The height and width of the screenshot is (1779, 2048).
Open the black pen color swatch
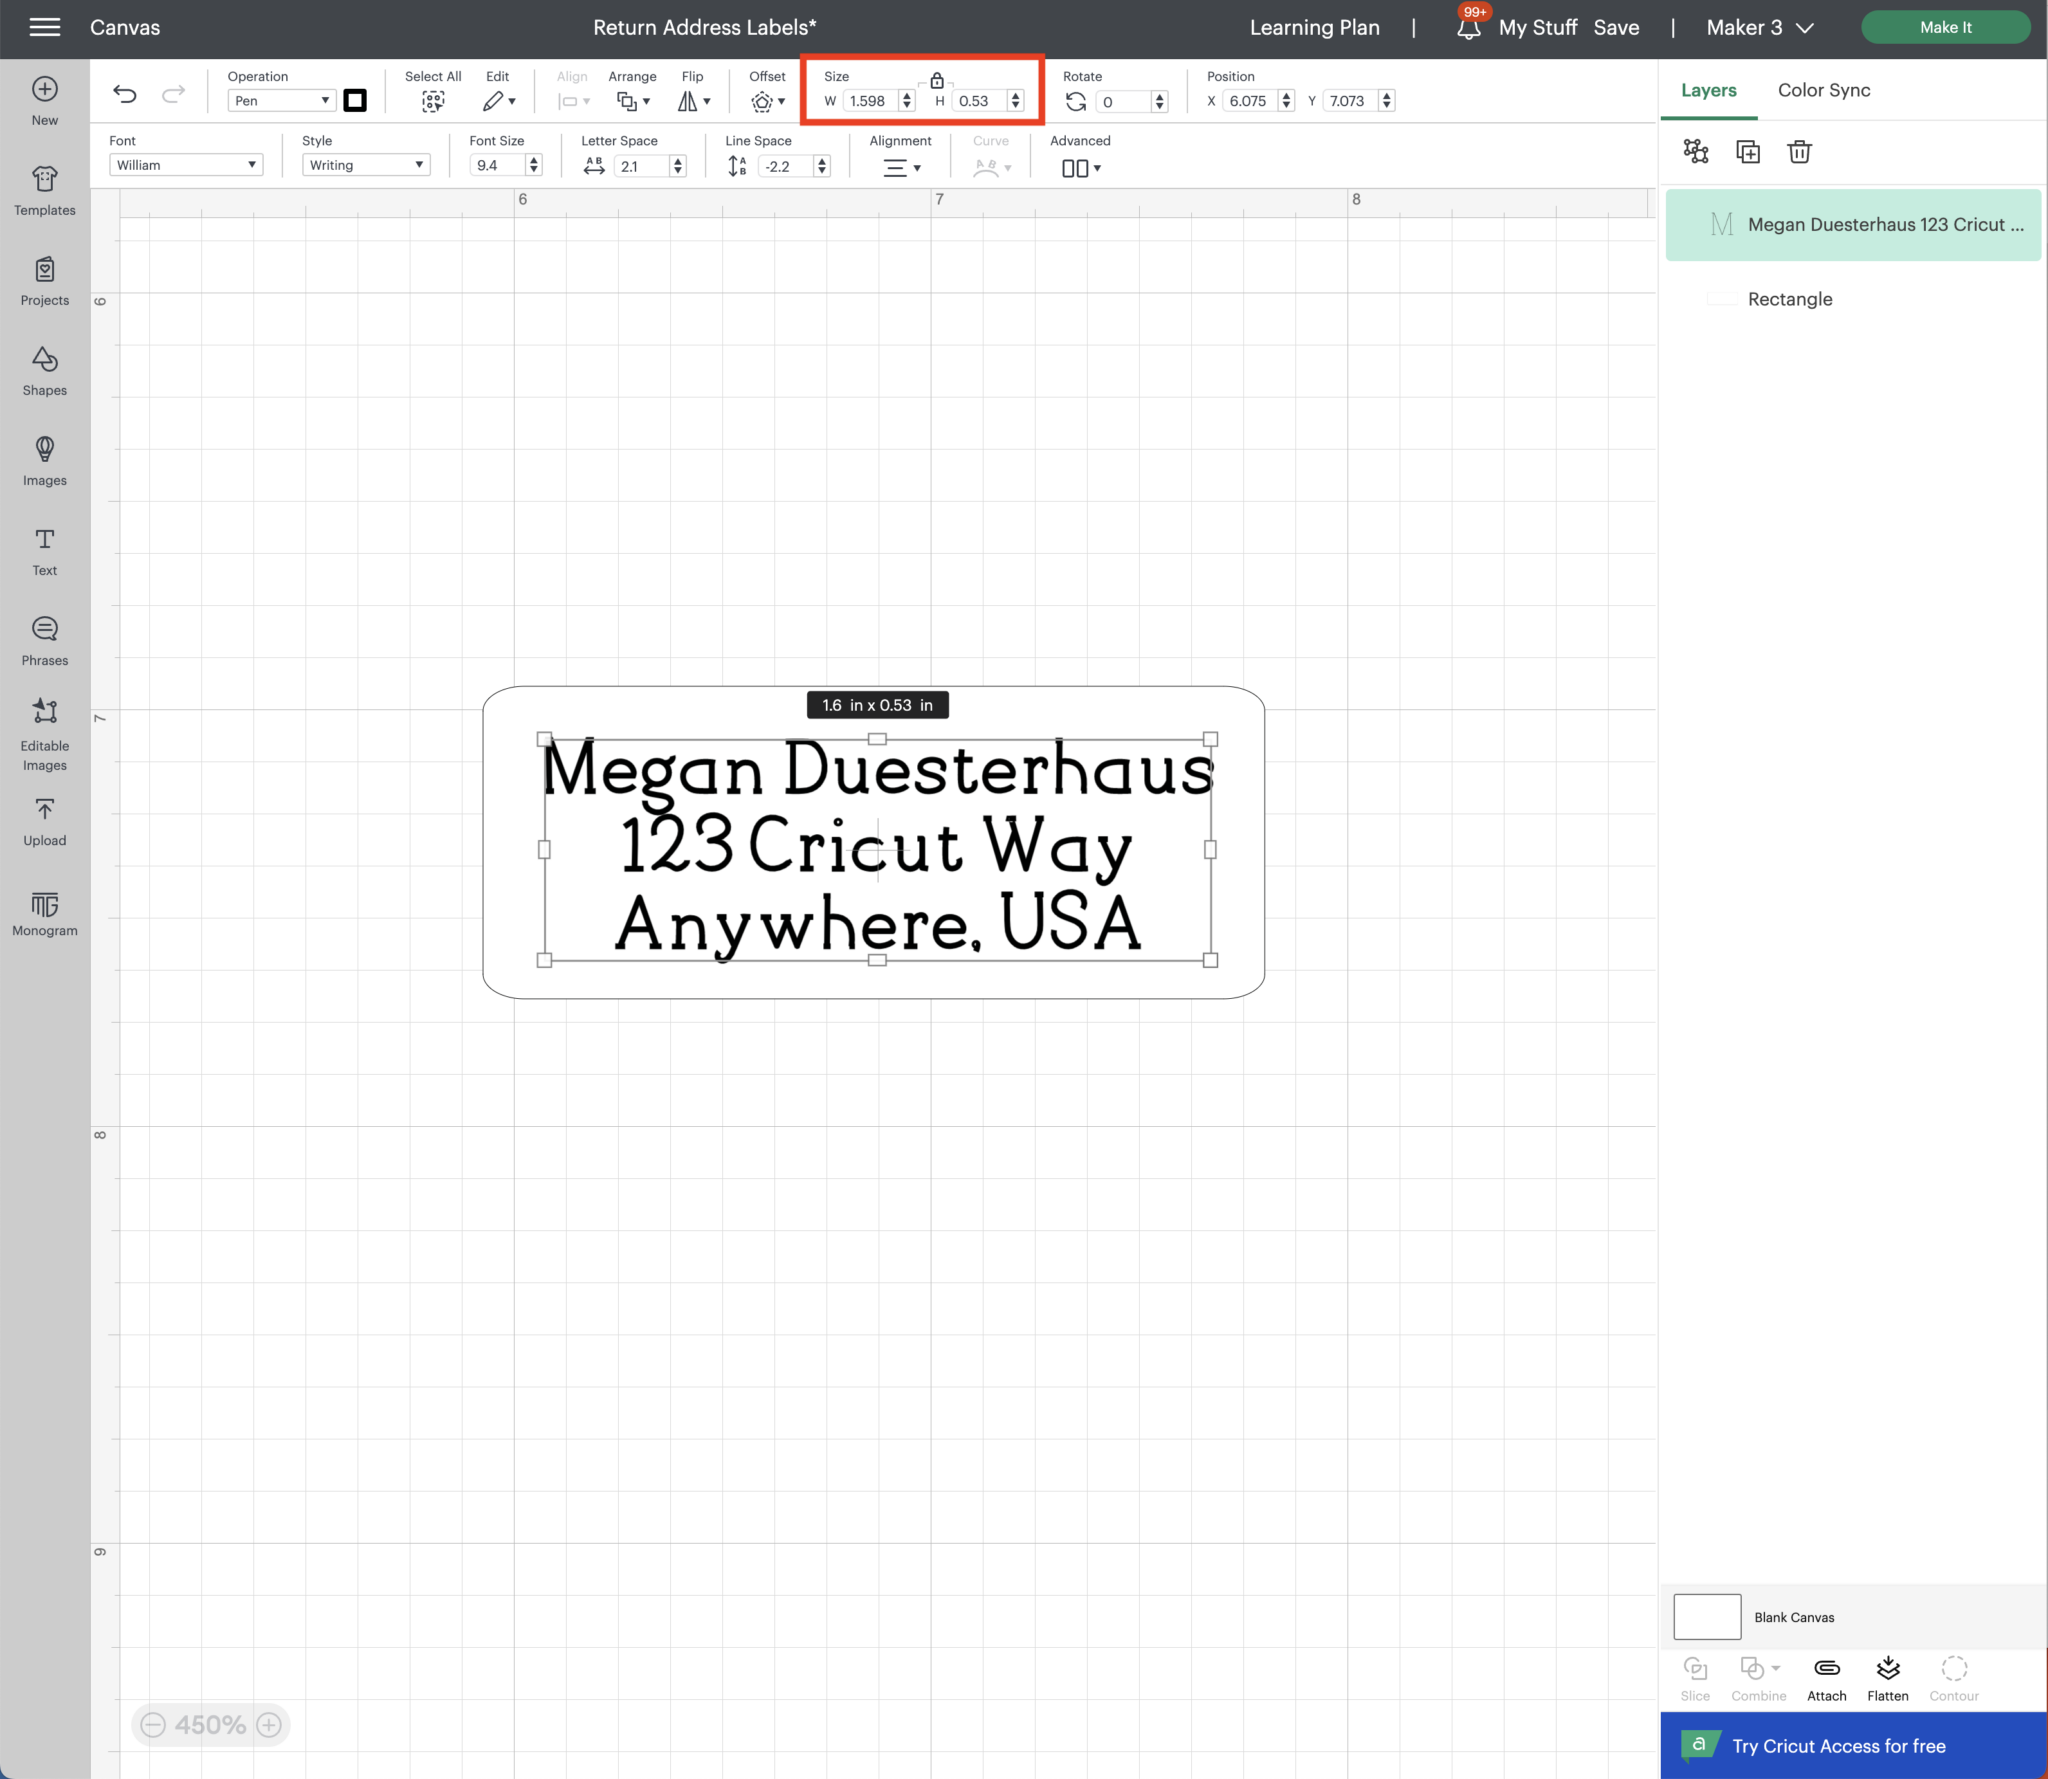tap(355, 100)
